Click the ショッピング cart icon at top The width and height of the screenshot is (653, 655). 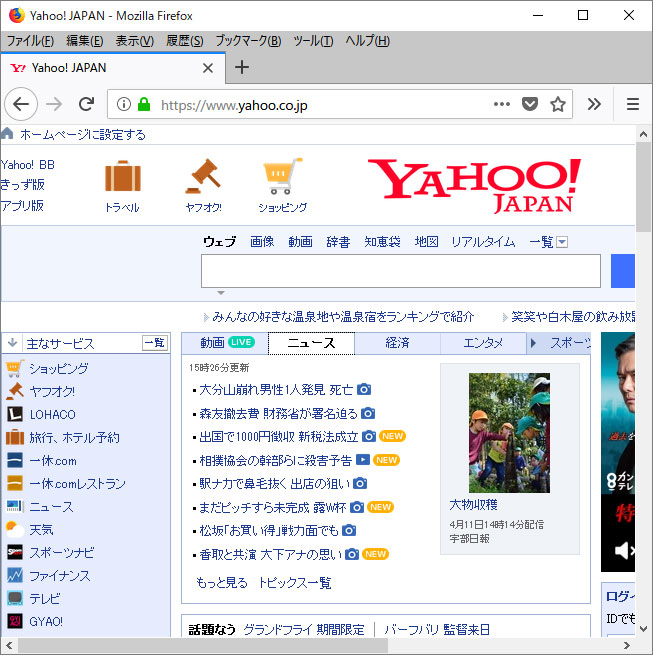(282, 176)
